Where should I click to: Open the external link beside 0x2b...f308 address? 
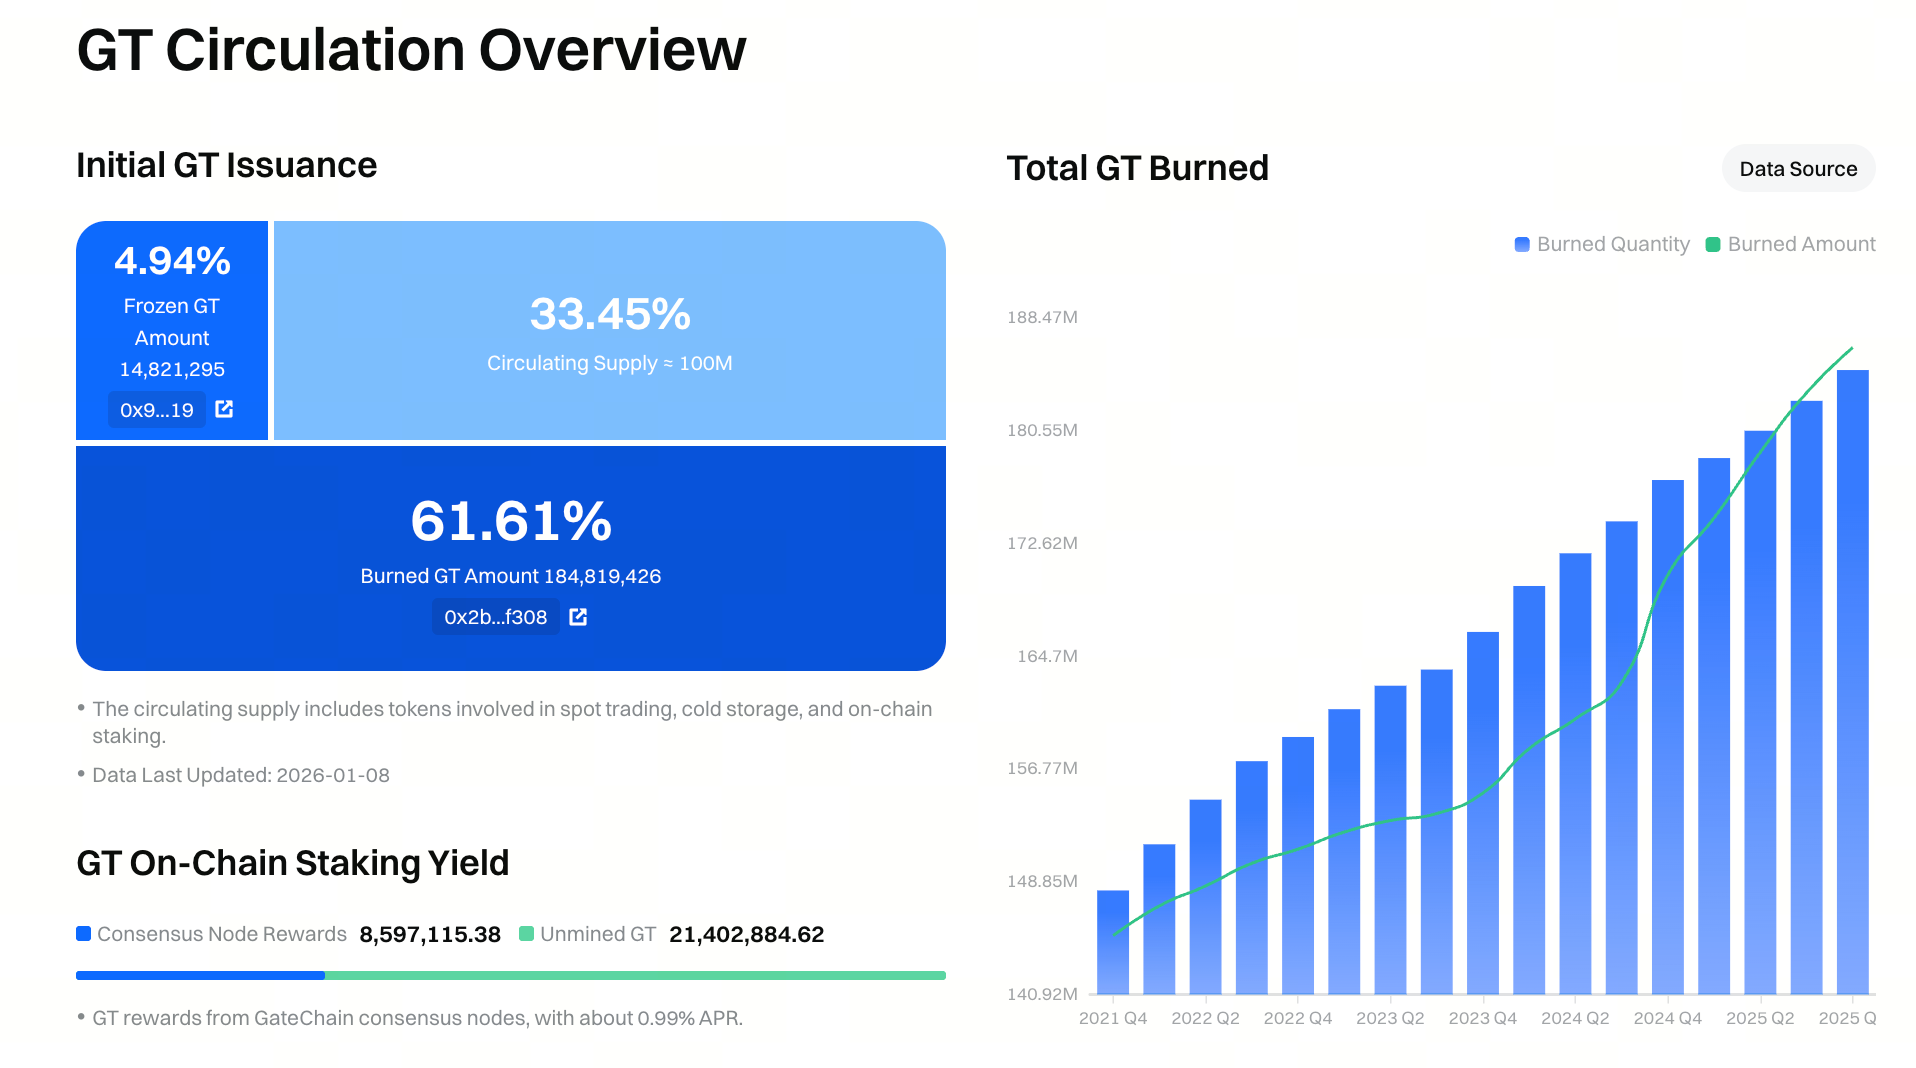click(578, 617)
